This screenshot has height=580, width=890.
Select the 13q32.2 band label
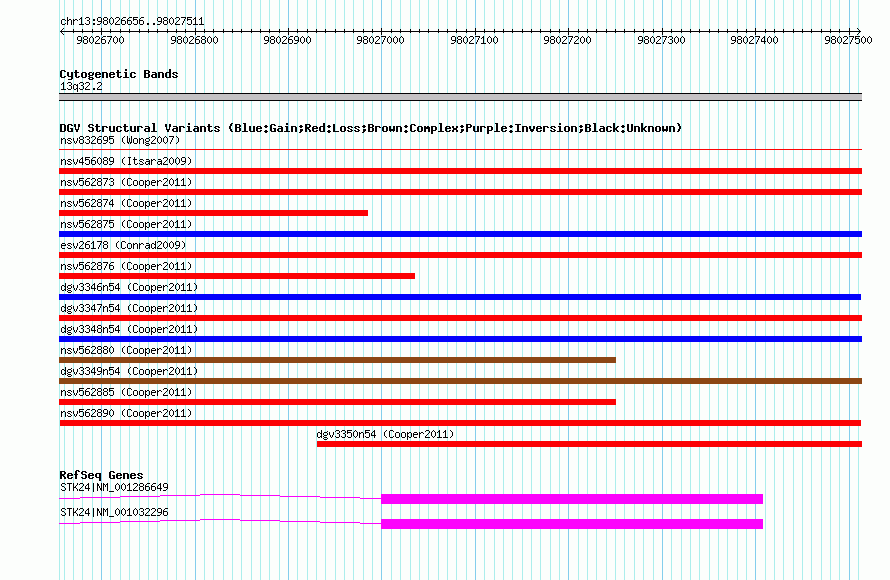point(81,86)
